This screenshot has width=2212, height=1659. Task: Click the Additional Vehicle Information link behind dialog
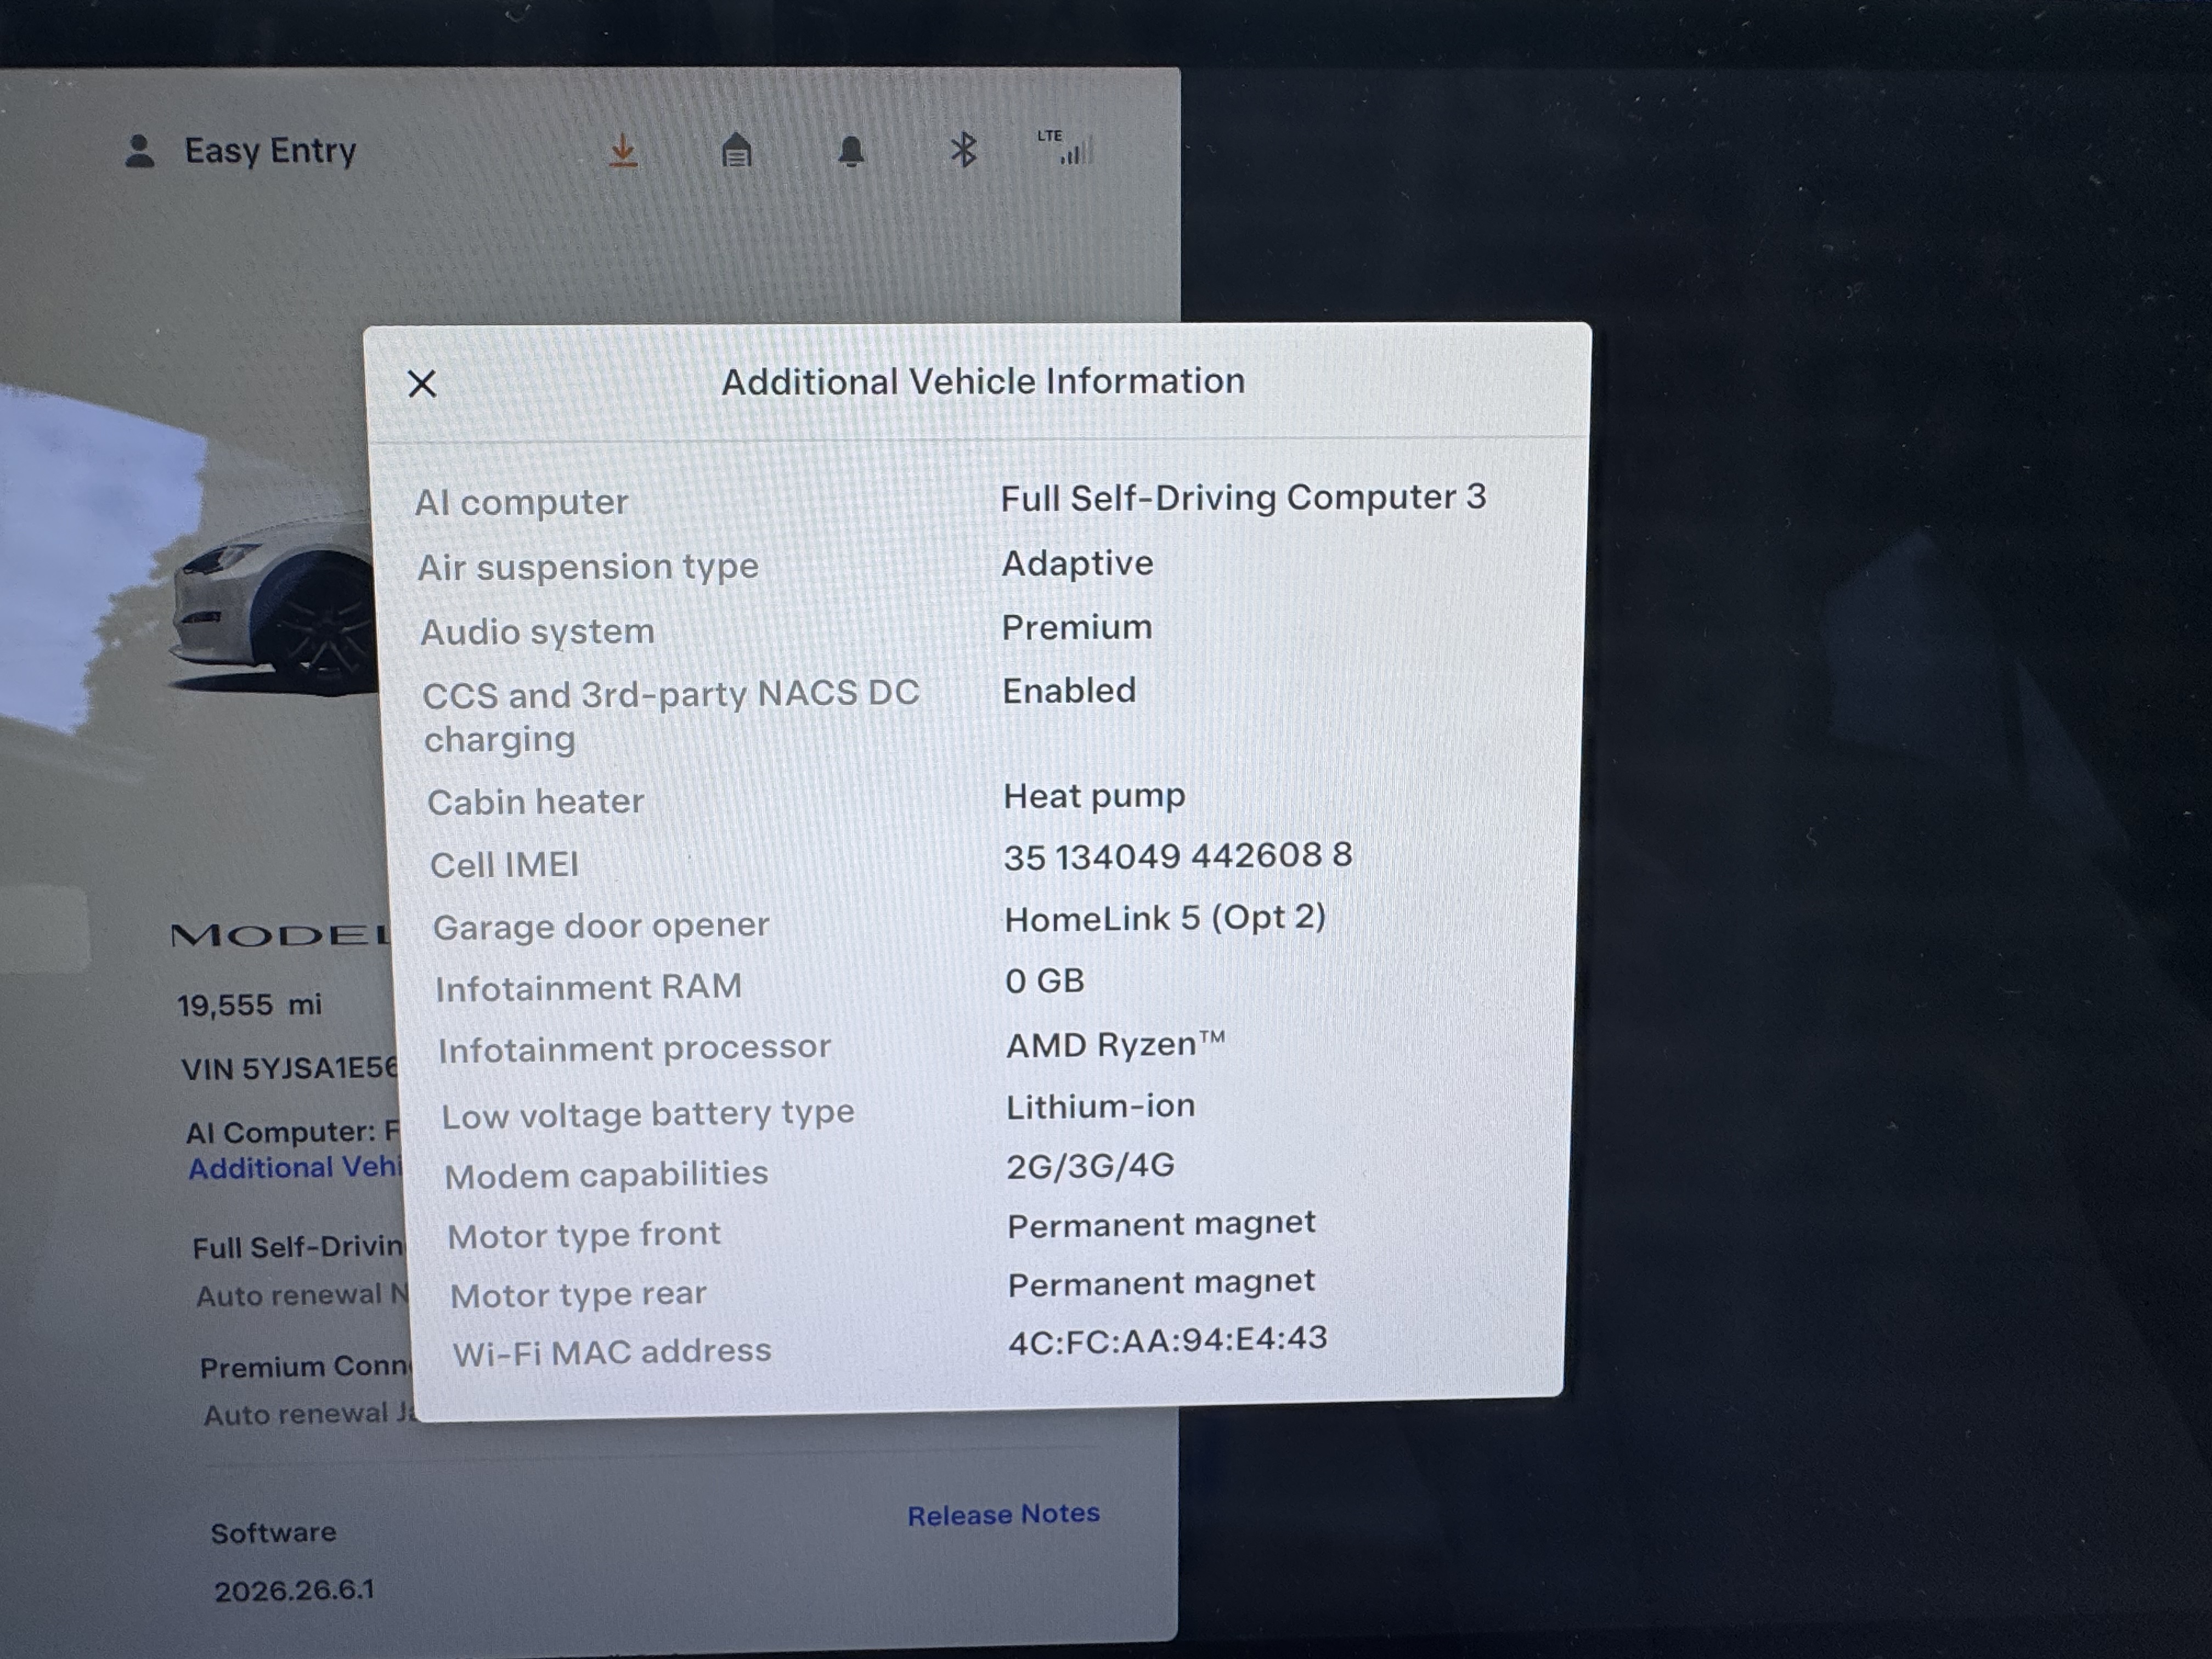click(x=295, y=1167)
